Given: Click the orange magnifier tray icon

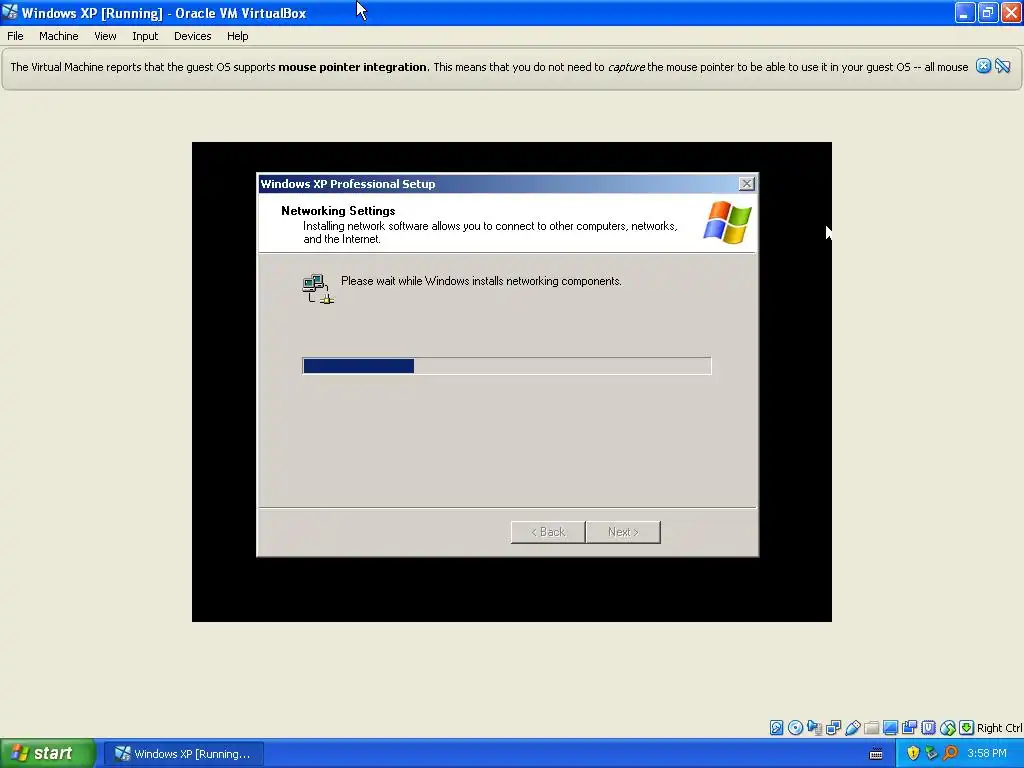Looking at the screenshot, I should coord(950,754).
